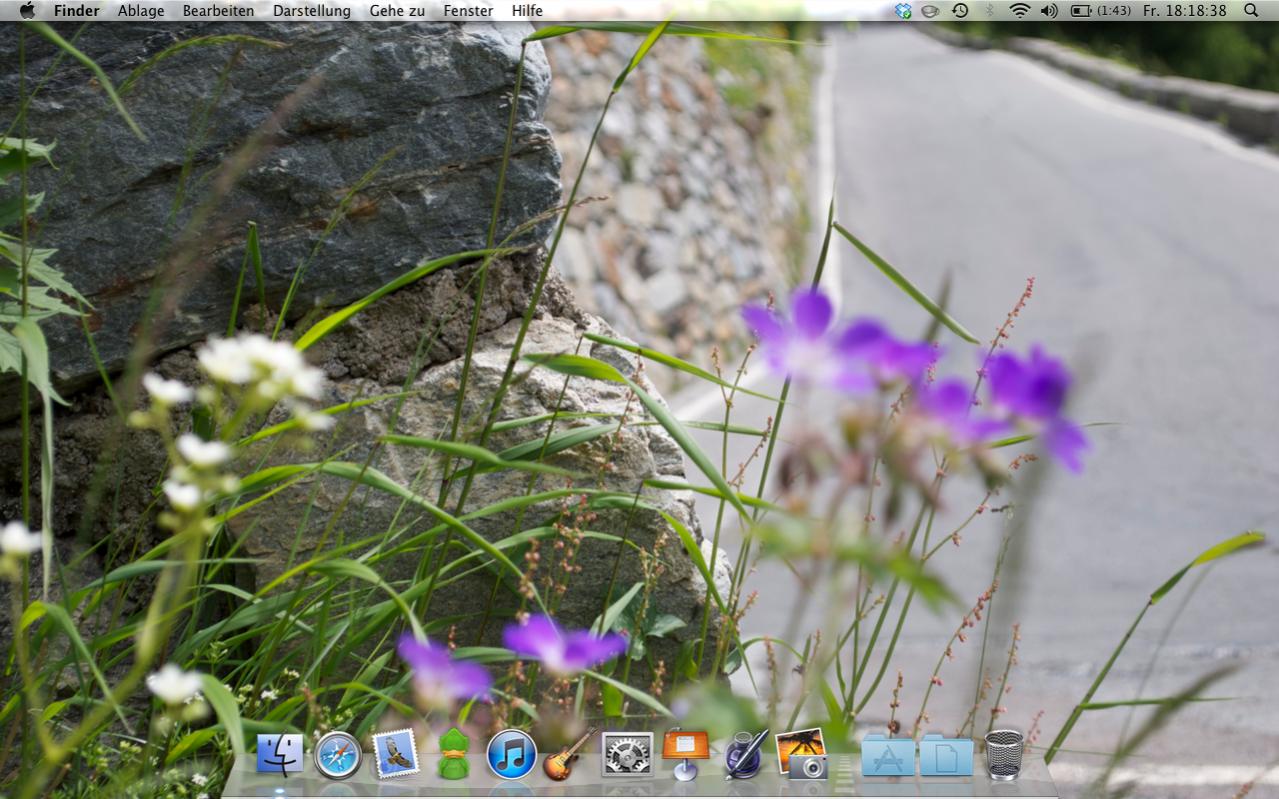Click the volume speaker icon
This screenshot has width=1279, height=799.
coord(1048,10)
